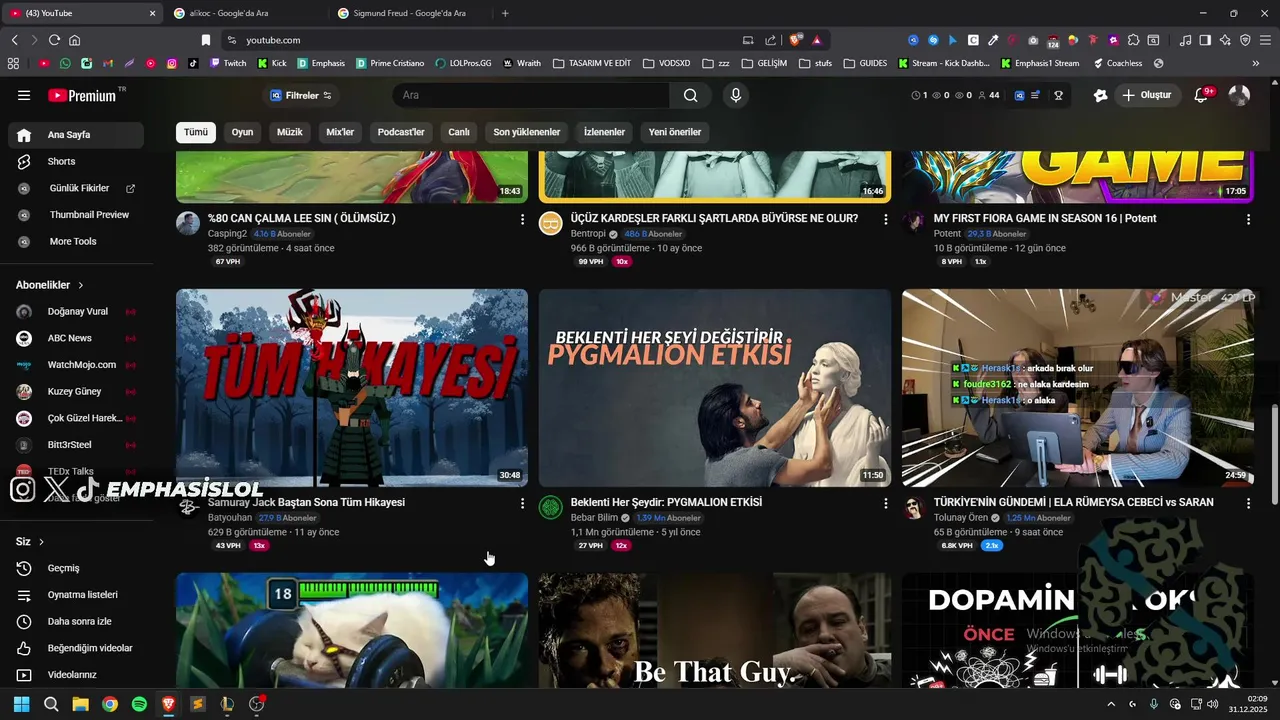1280x720 pixels.
Task: Select the Canlı filter chip
Action: click(x=459, y=132)
